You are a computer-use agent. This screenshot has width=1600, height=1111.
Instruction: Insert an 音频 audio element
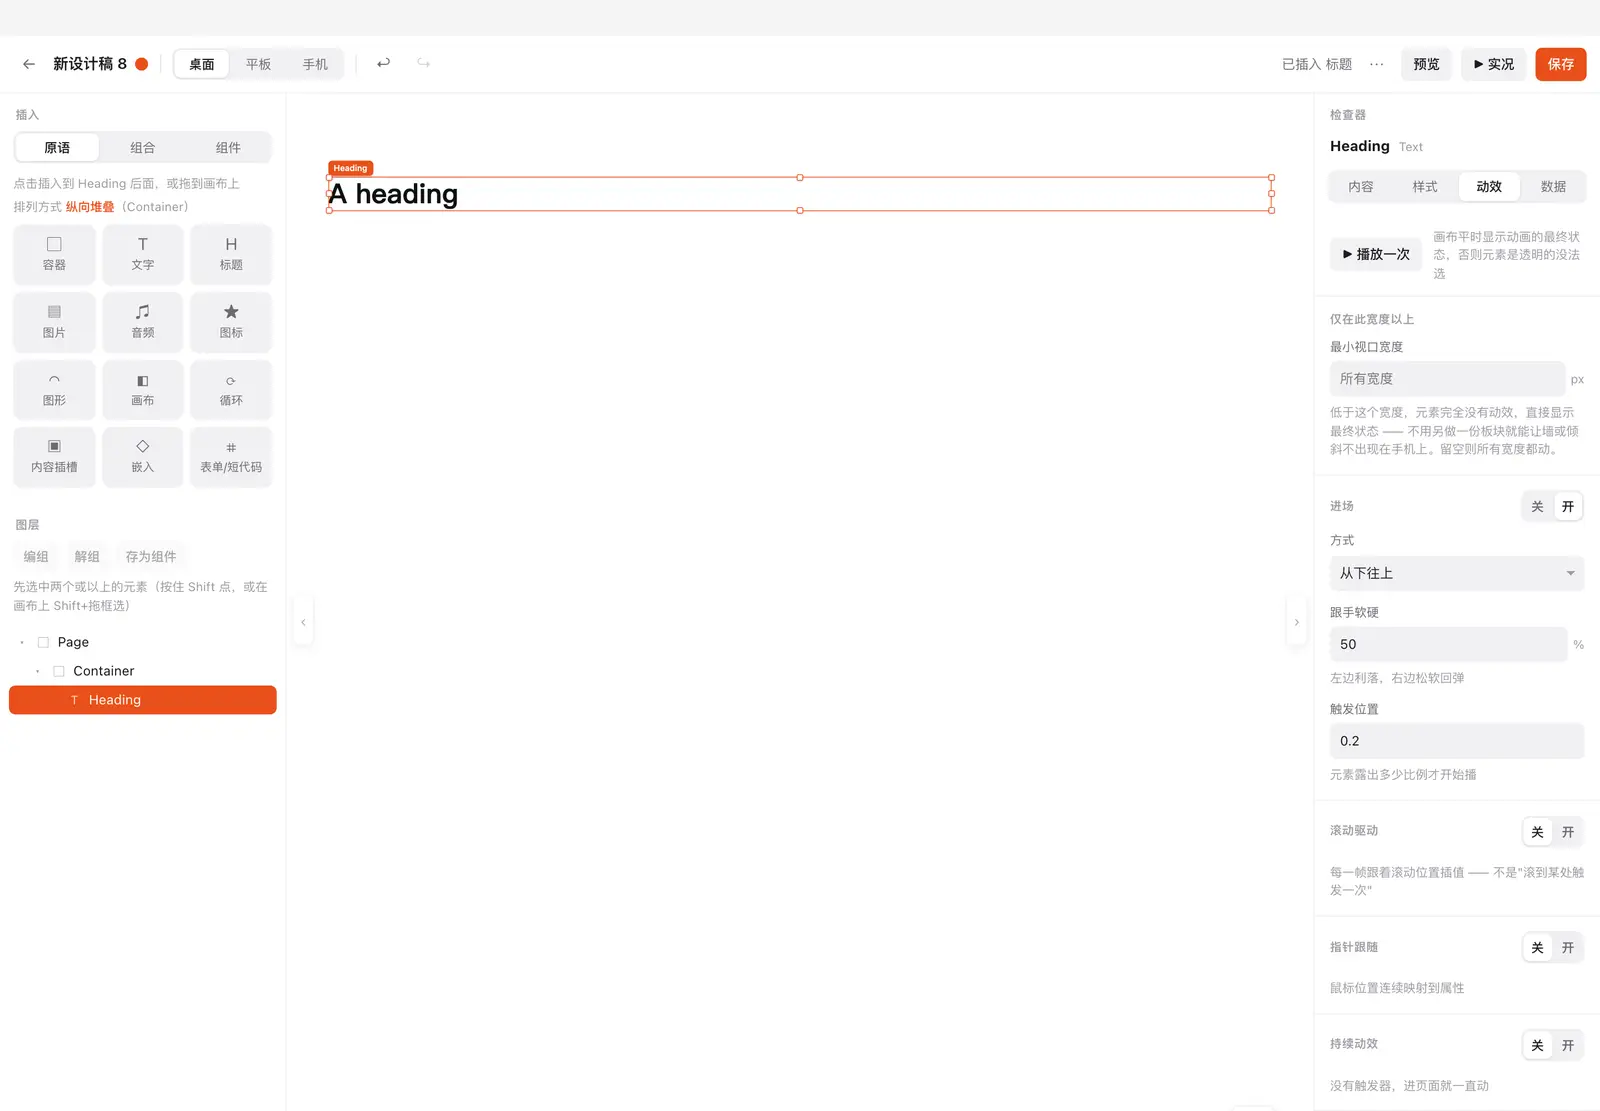point(143,322)
